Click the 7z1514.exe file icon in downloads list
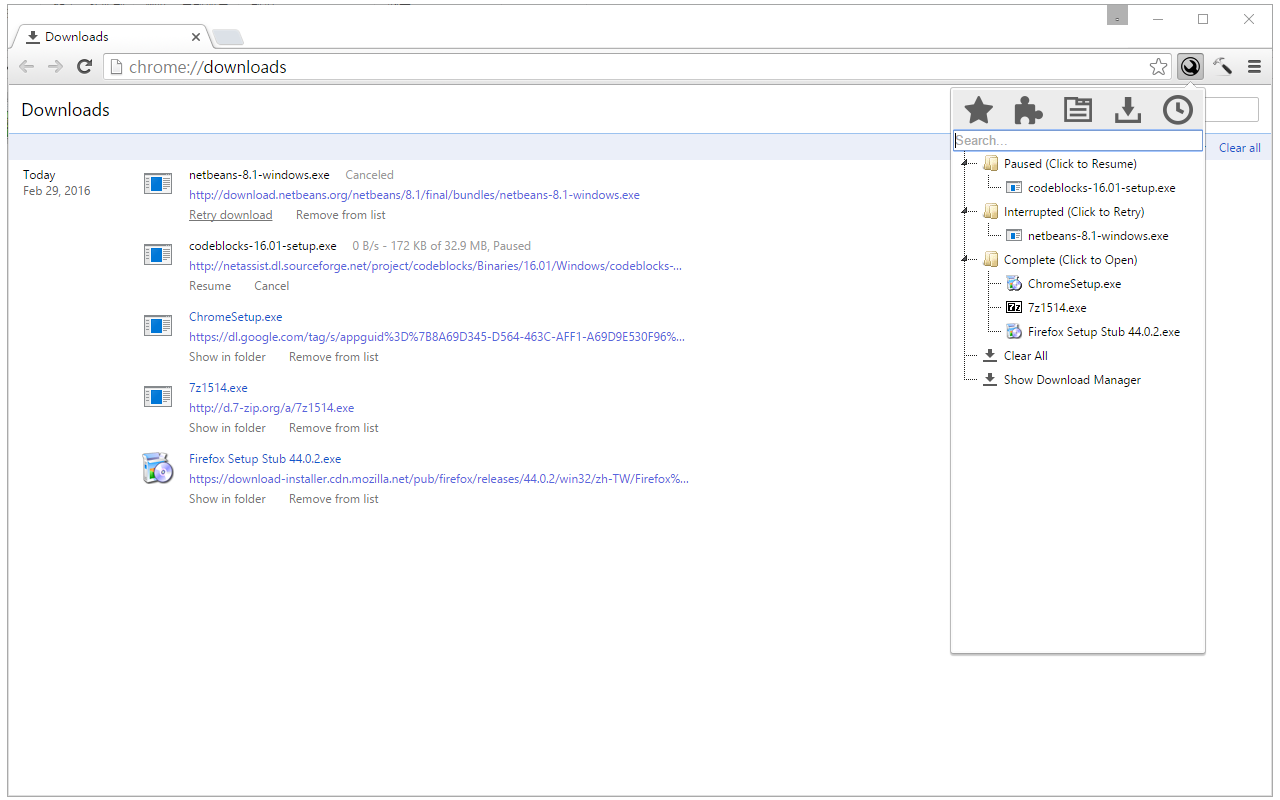The height and width of the screenshot is (800, 1280). pos(158,397)
